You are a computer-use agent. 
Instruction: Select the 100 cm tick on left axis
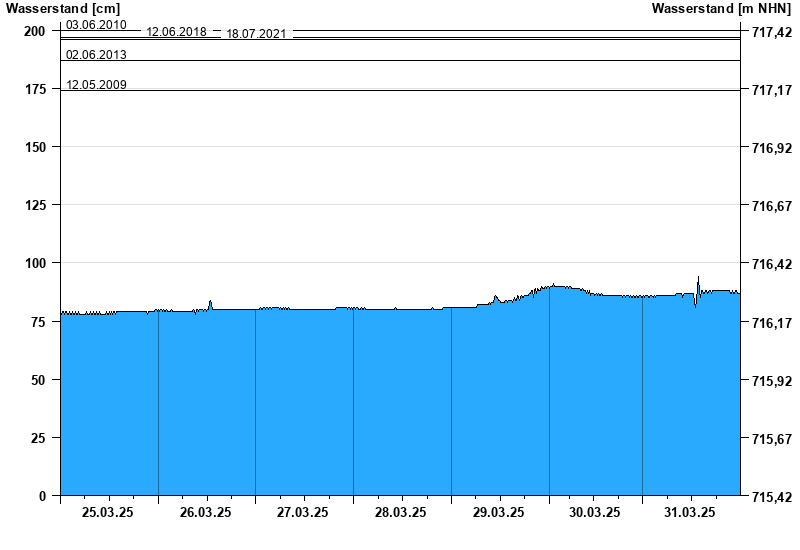34,263
